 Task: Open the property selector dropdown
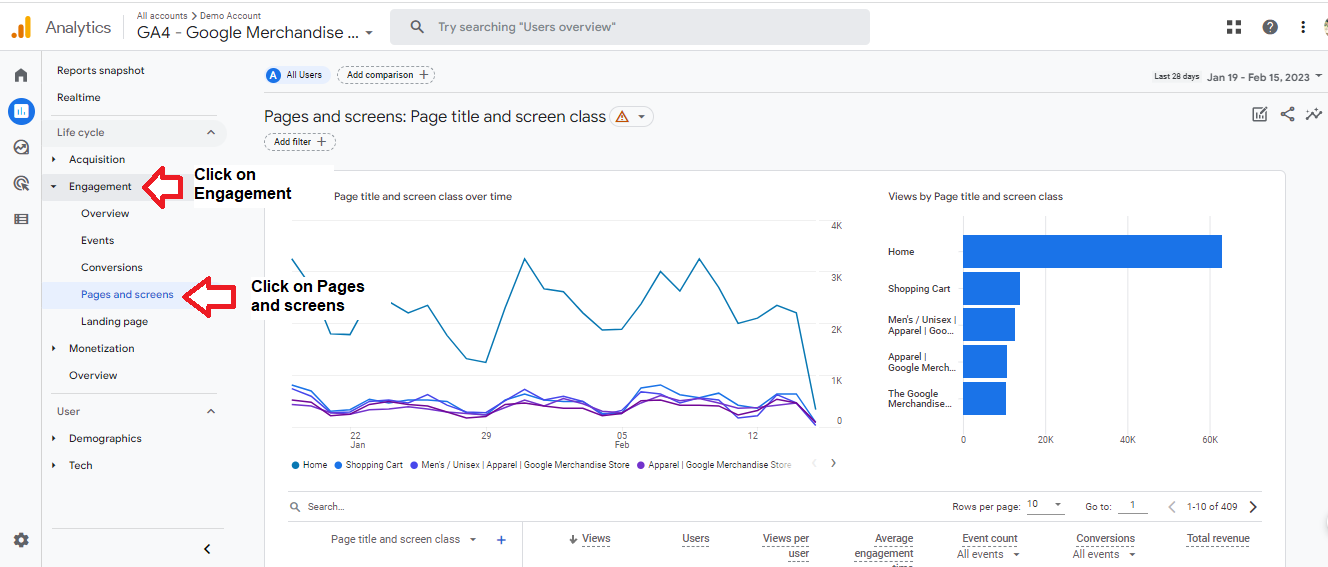[x=256, y=32]
